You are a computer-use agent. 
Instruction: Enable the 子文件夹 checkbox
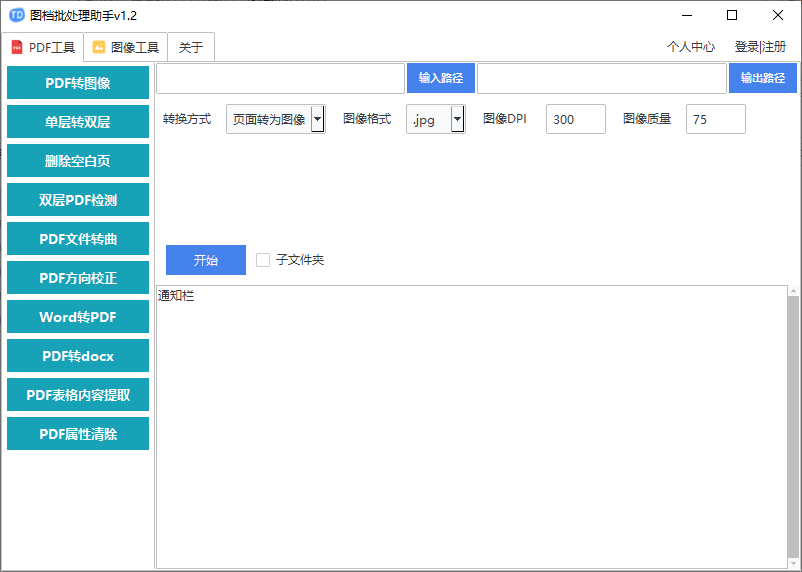(x=263, y=260)
